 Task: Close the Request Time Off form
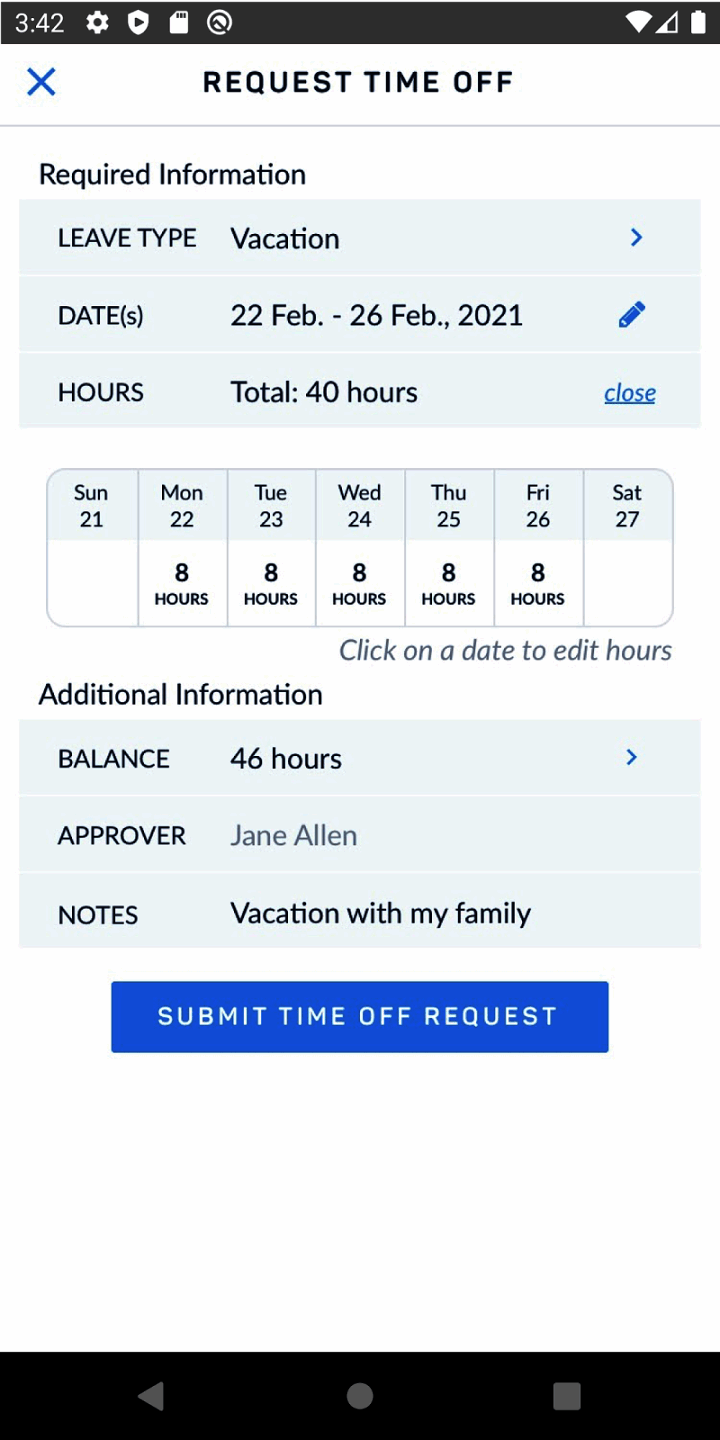pyautogui.click(x=41, y=82)
